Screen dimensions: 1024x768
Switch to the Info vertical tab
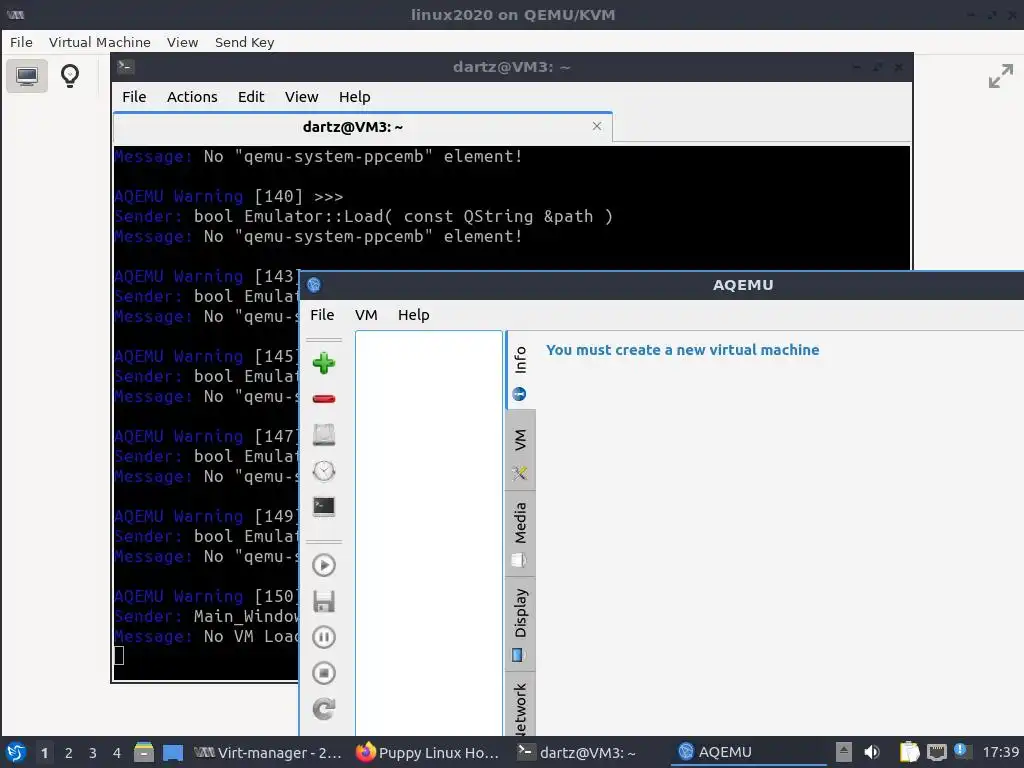coord(520,372)
